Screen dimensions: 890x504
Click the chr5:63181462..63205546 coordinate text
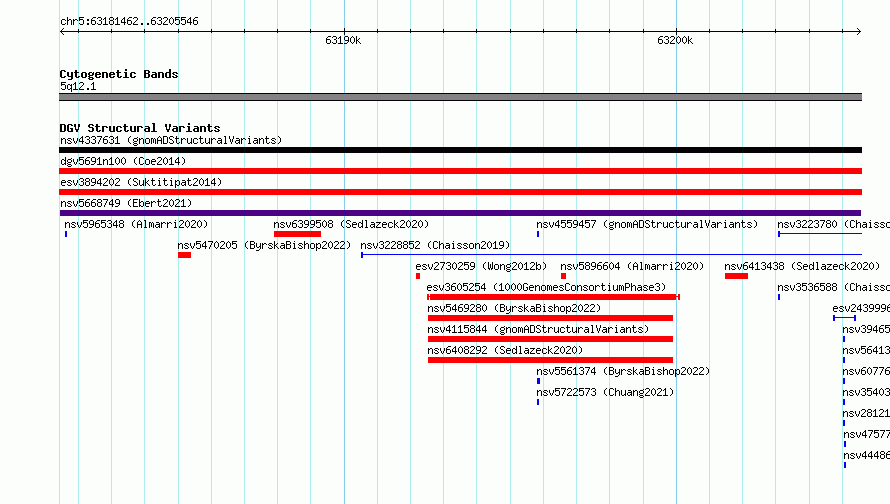[129, 22]
